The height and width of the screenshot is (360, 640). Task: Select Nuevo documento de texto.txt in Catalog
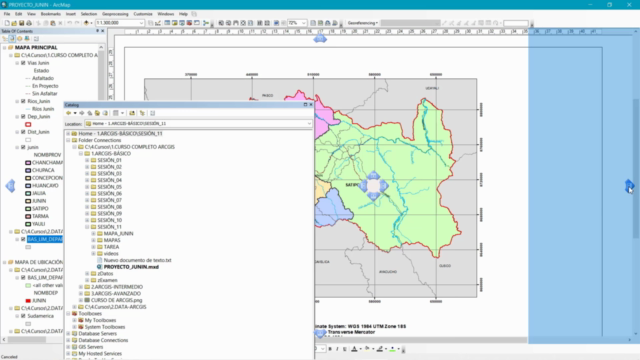pyautogui.click(x=138, y=260)
